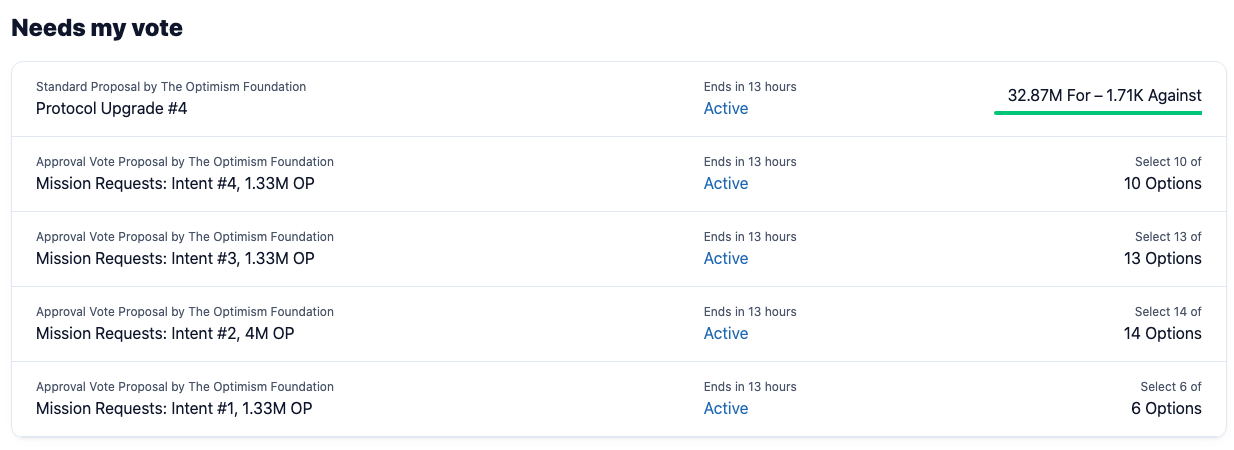Screen dimensions: 1234x450
Task: Click Ends in 13 hours on Intent #1
Action: (x=750, y=387)
